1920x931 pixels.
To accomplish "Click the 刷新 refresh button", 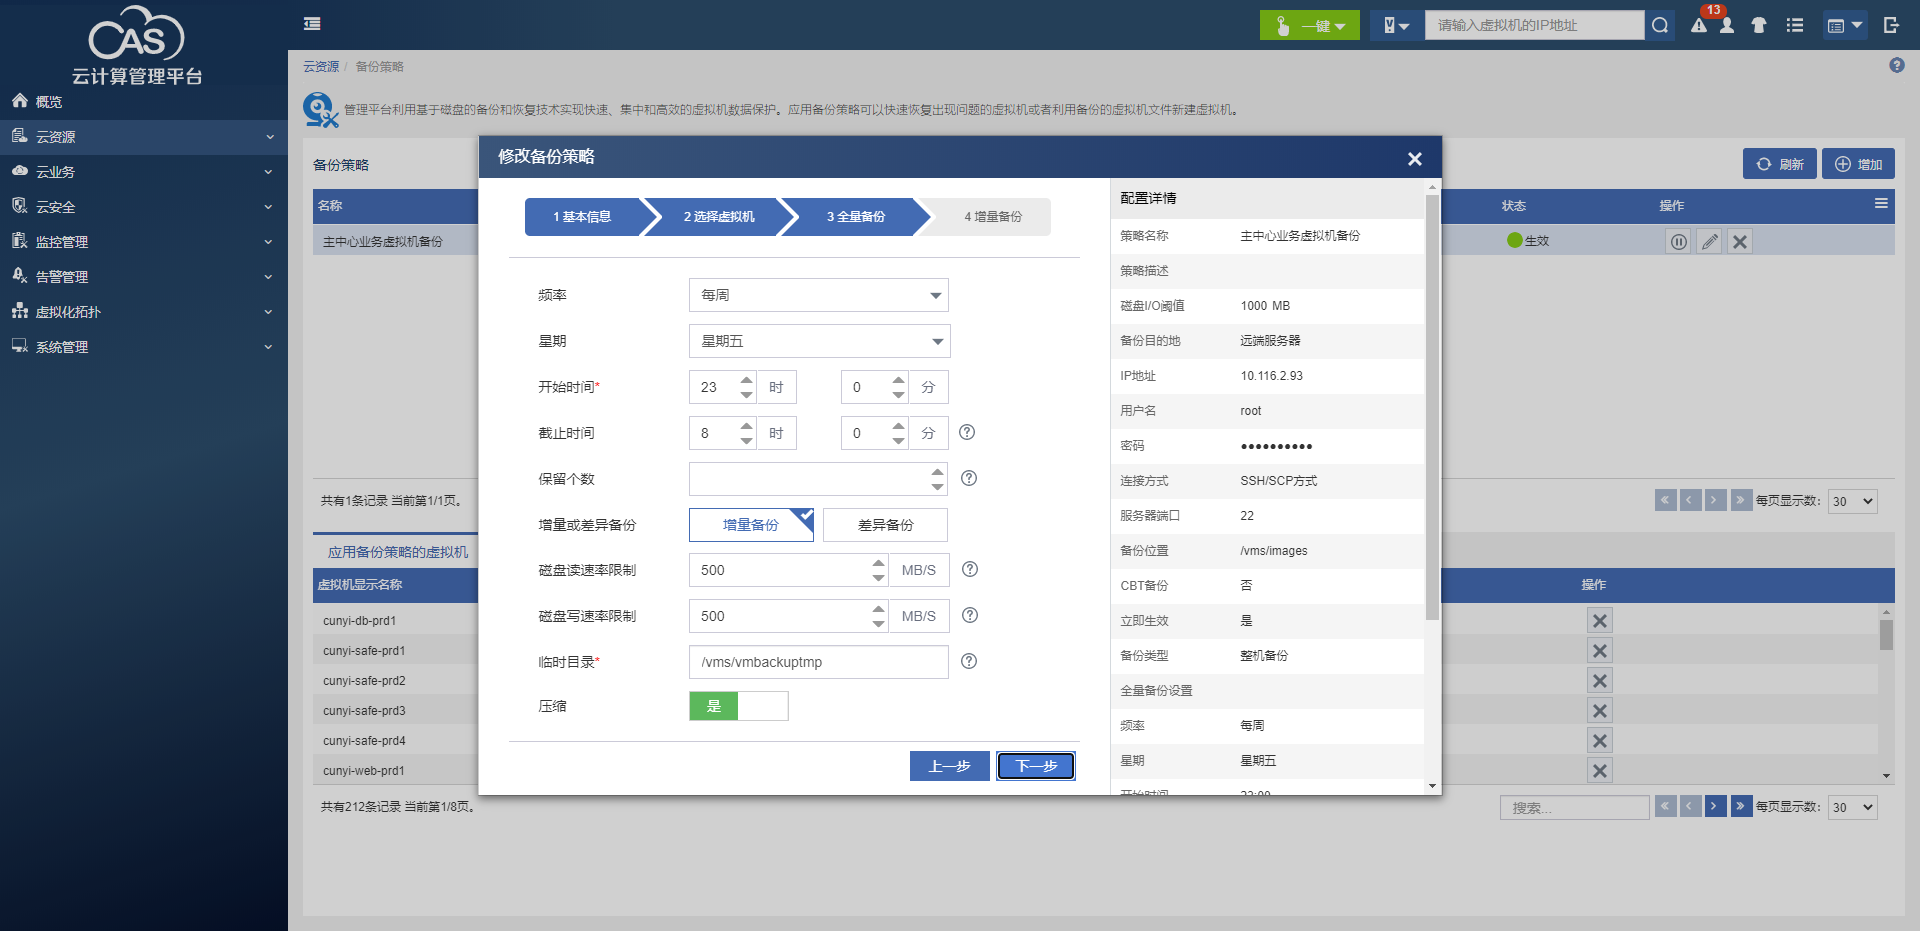I will click(x=1780, y=164).
